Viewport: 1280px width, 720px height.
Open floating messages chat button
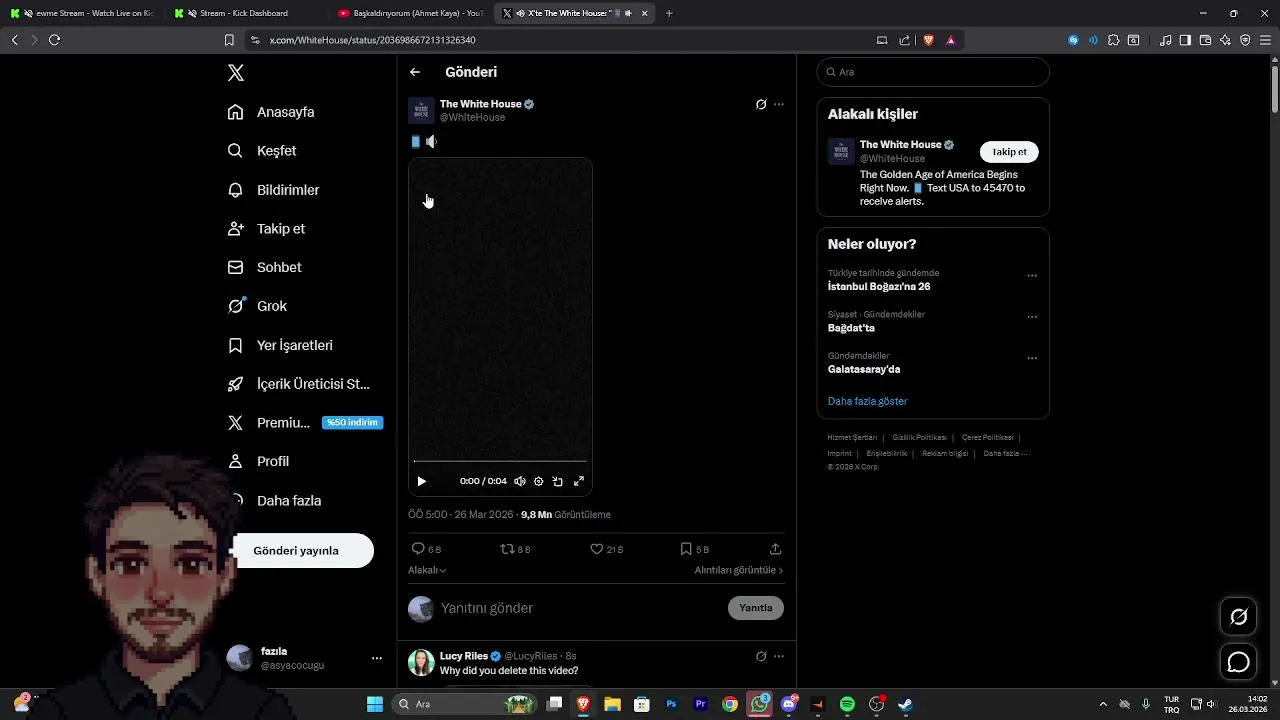coord(1238,662)
